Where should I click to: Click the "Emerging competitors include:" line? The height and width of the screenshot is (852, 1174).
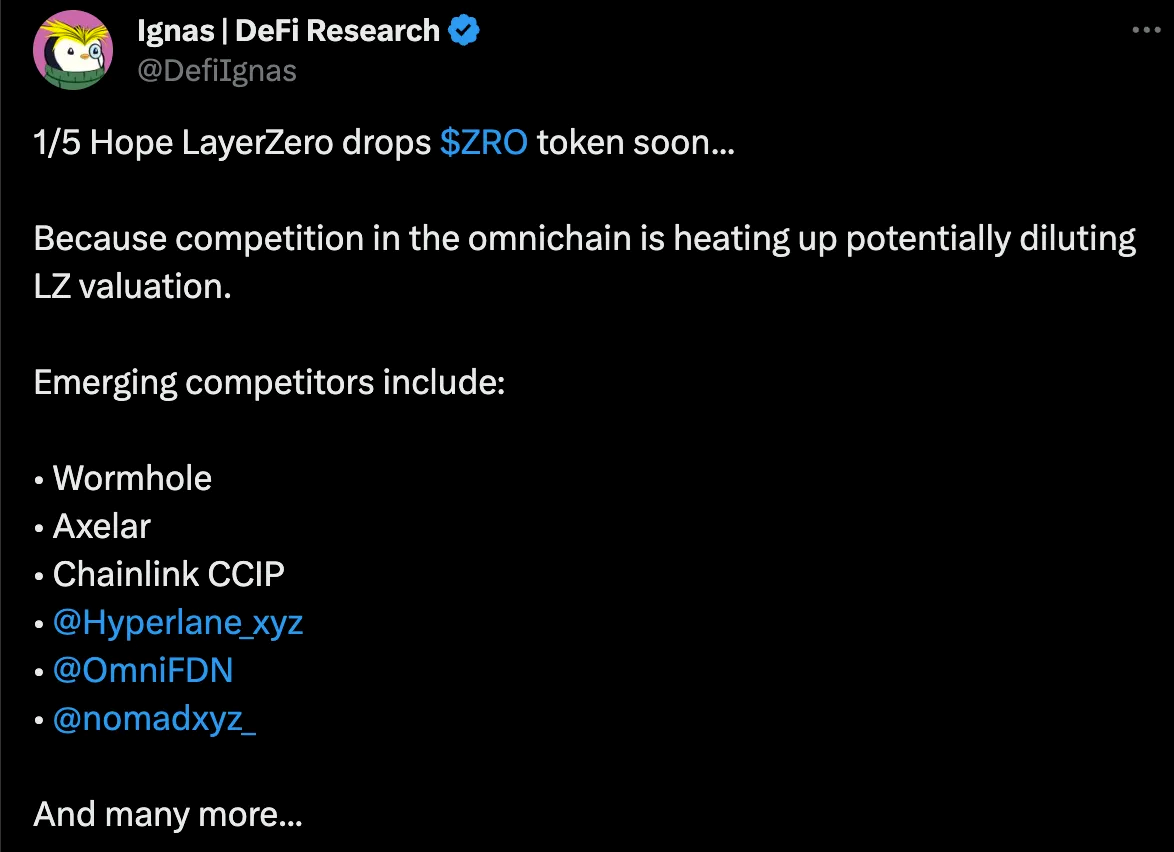pyautogui.click(x=269, y=382)
